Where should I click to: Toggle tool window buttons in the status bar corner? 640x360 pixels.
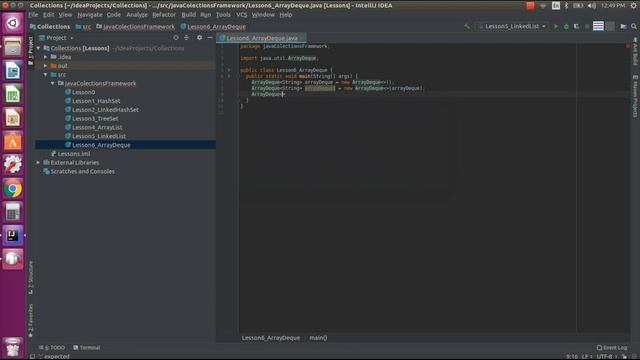(x=32, y=356)
